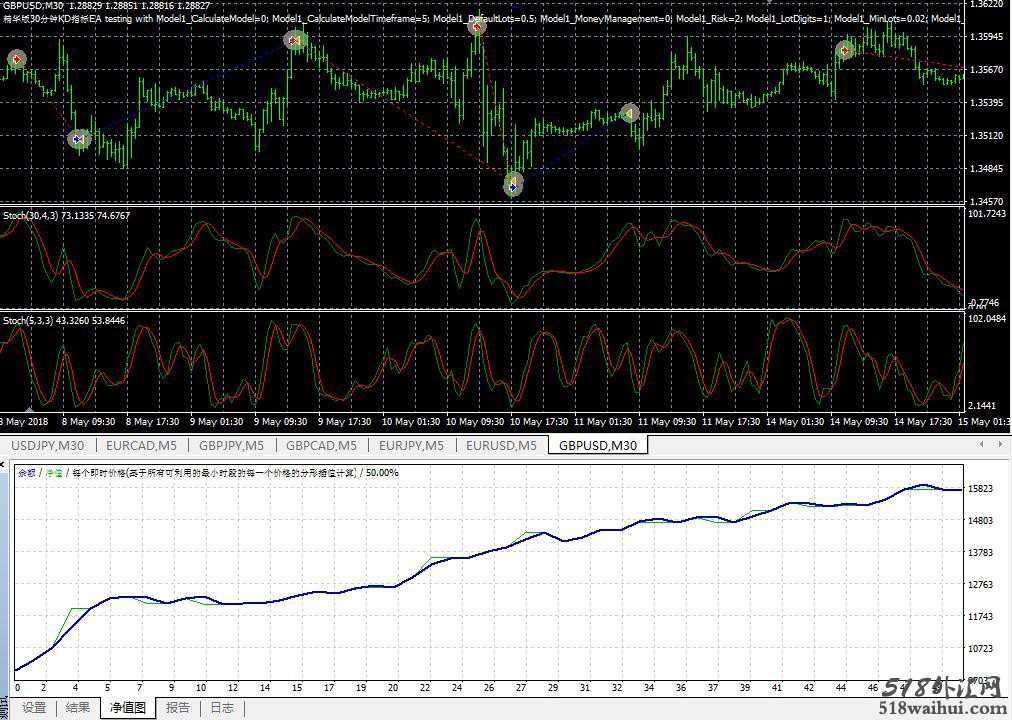The width and height of the screenshot is (1012, 720).
Task: Open the GBPJPY,M5 chart tab
Action: (231, 445)
